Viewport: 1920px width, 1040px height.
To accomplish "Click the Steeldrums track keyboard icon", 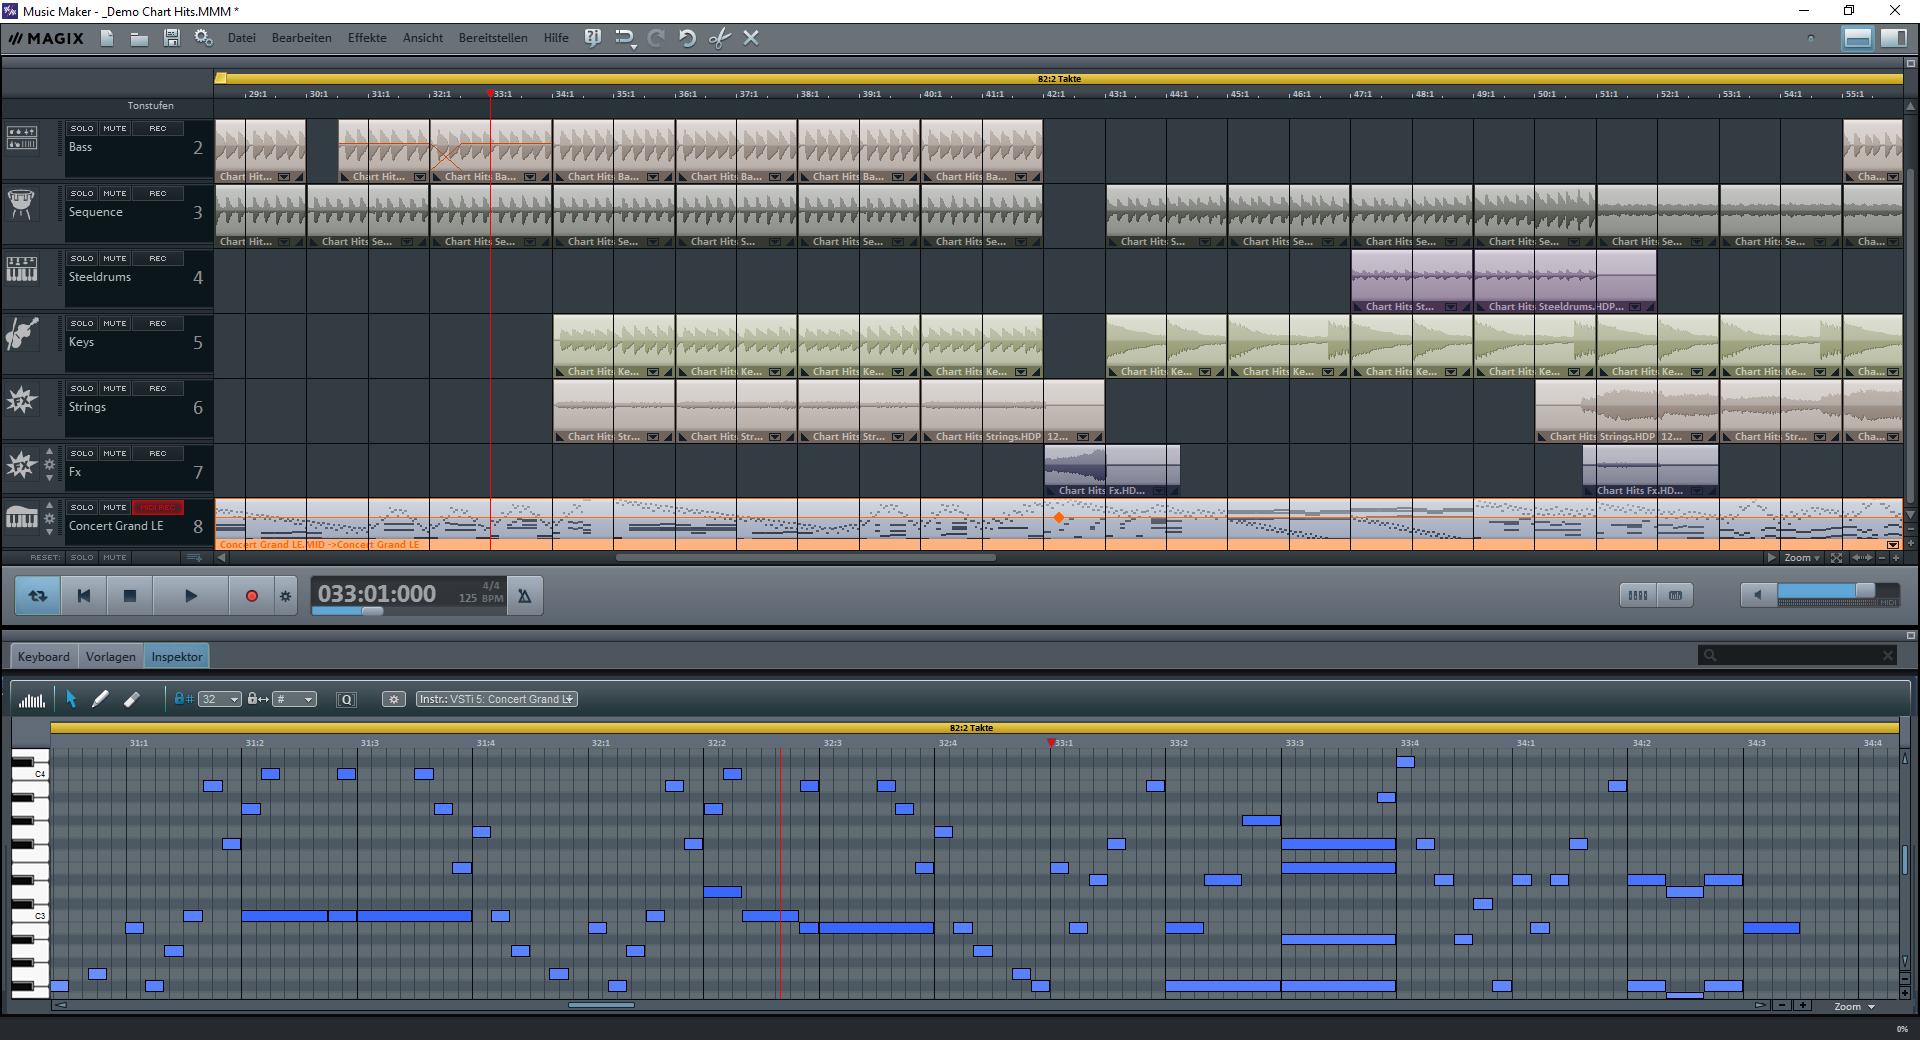I will (21, 269).
